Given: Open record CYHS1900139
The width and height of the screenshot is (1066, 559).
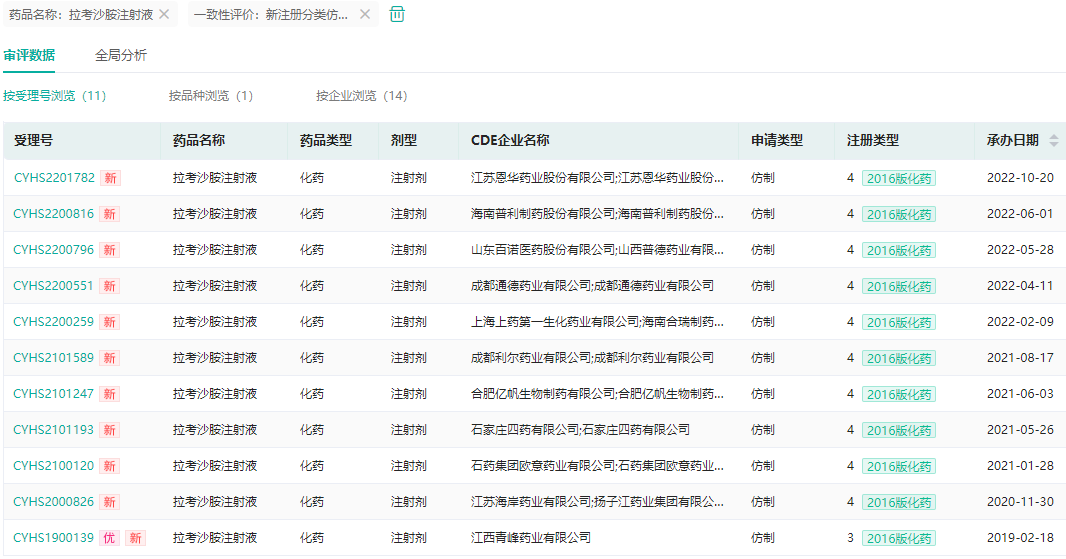Looking at the screenshot, I should coord(54,538).
